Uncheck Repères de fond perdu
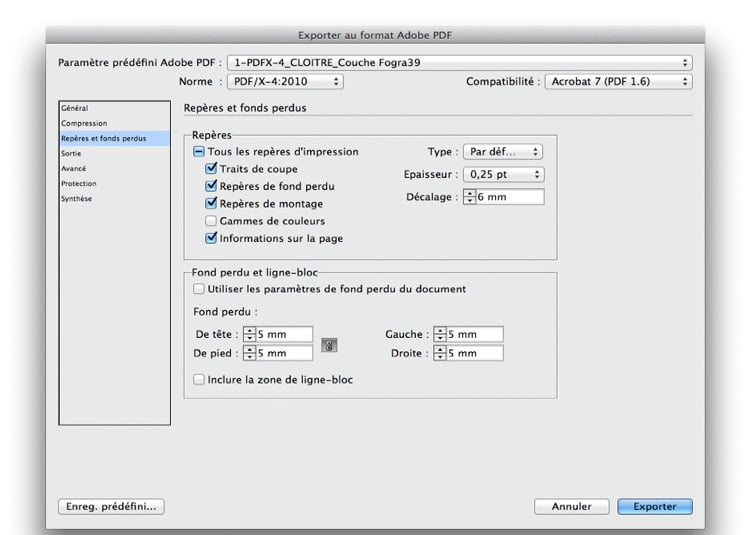Image resolution: width=750 pixels, height=535 pixels. [x=211, y=186]
